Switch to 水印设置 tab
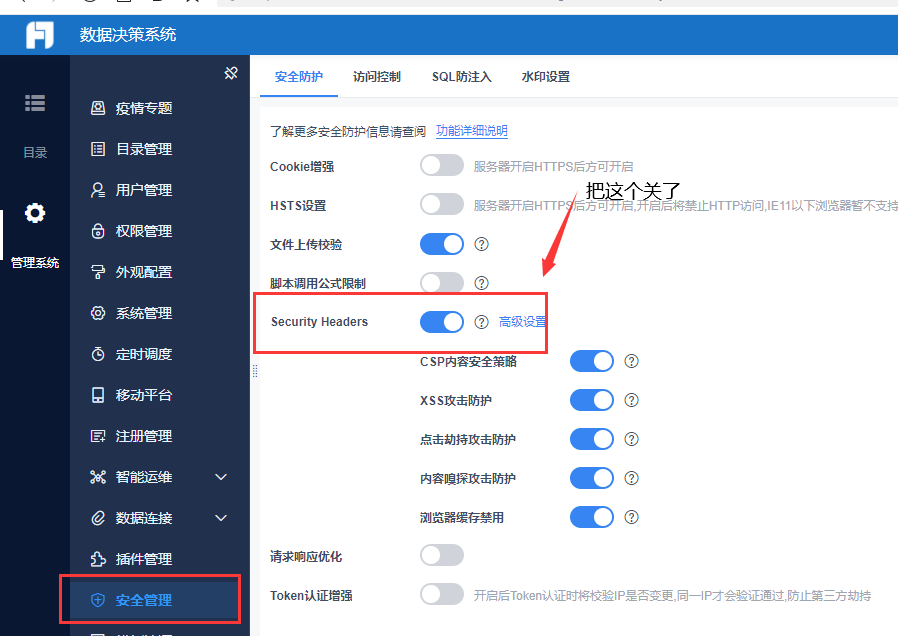 coord(545,77)
